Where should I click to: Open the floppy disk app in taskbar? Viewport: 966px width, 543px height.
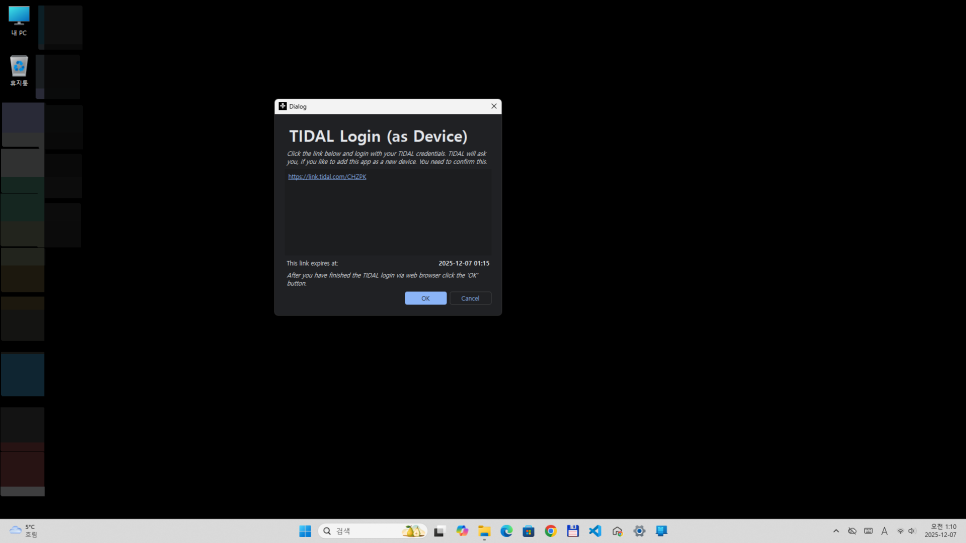tap(573, 531)
